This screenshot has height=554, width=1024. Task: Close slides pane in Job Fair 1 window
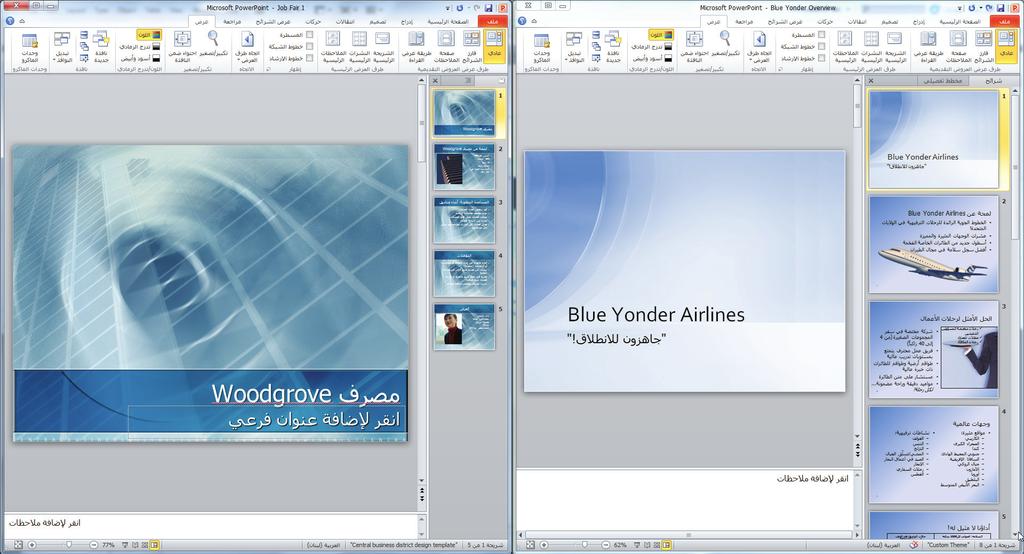tap(436, 81)
